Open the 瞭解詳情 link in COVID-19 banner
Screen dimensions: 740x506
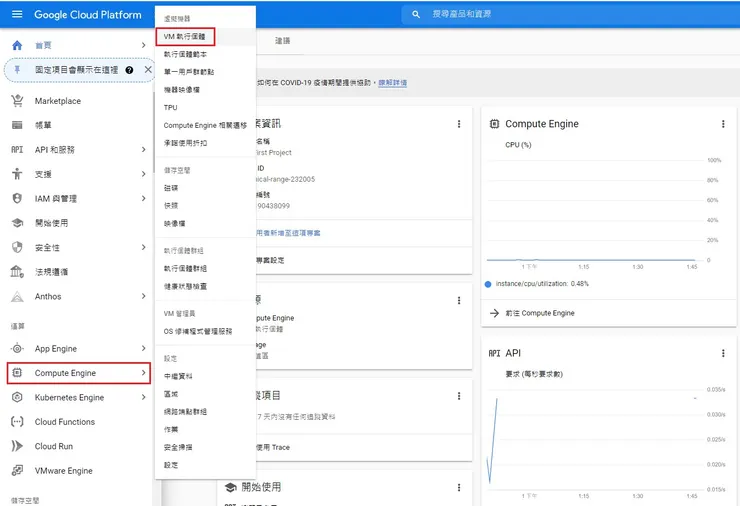[393, 83]
